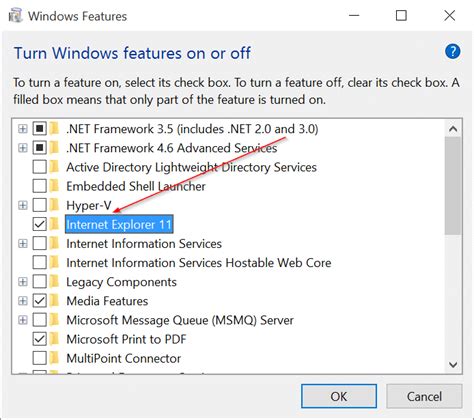474x420 pixels.
Task: Click the blue help question mark icon
Action: (x=452, y=52)
